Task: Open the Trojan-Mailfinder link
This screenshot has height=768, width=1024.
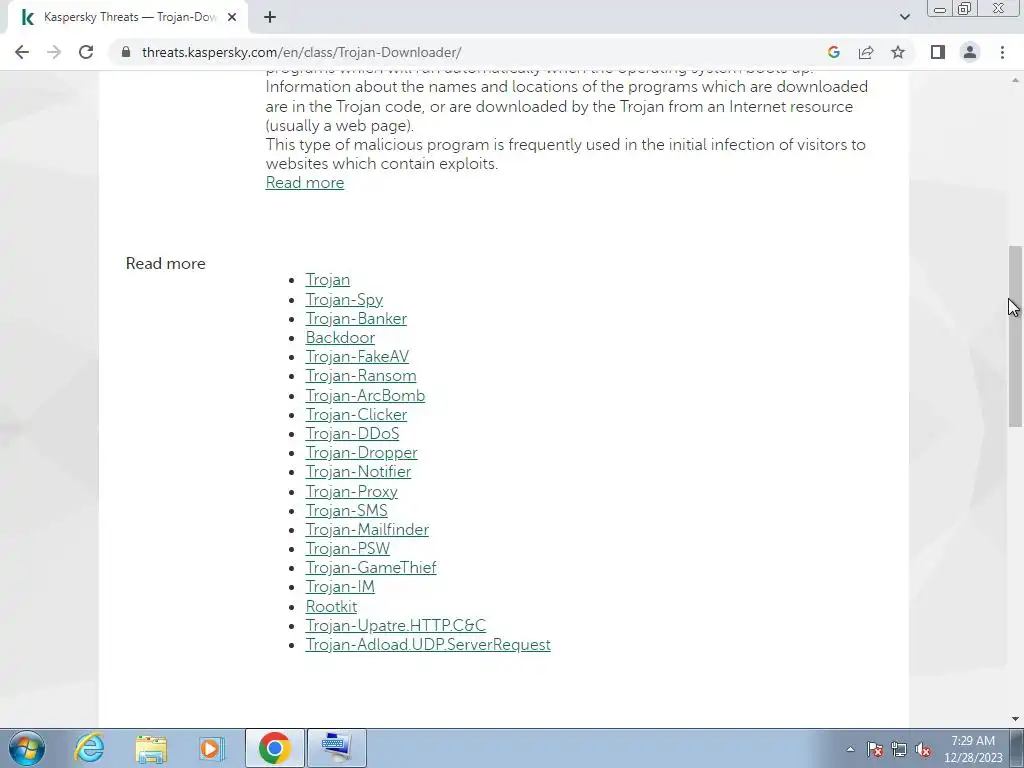Action: 367,529
